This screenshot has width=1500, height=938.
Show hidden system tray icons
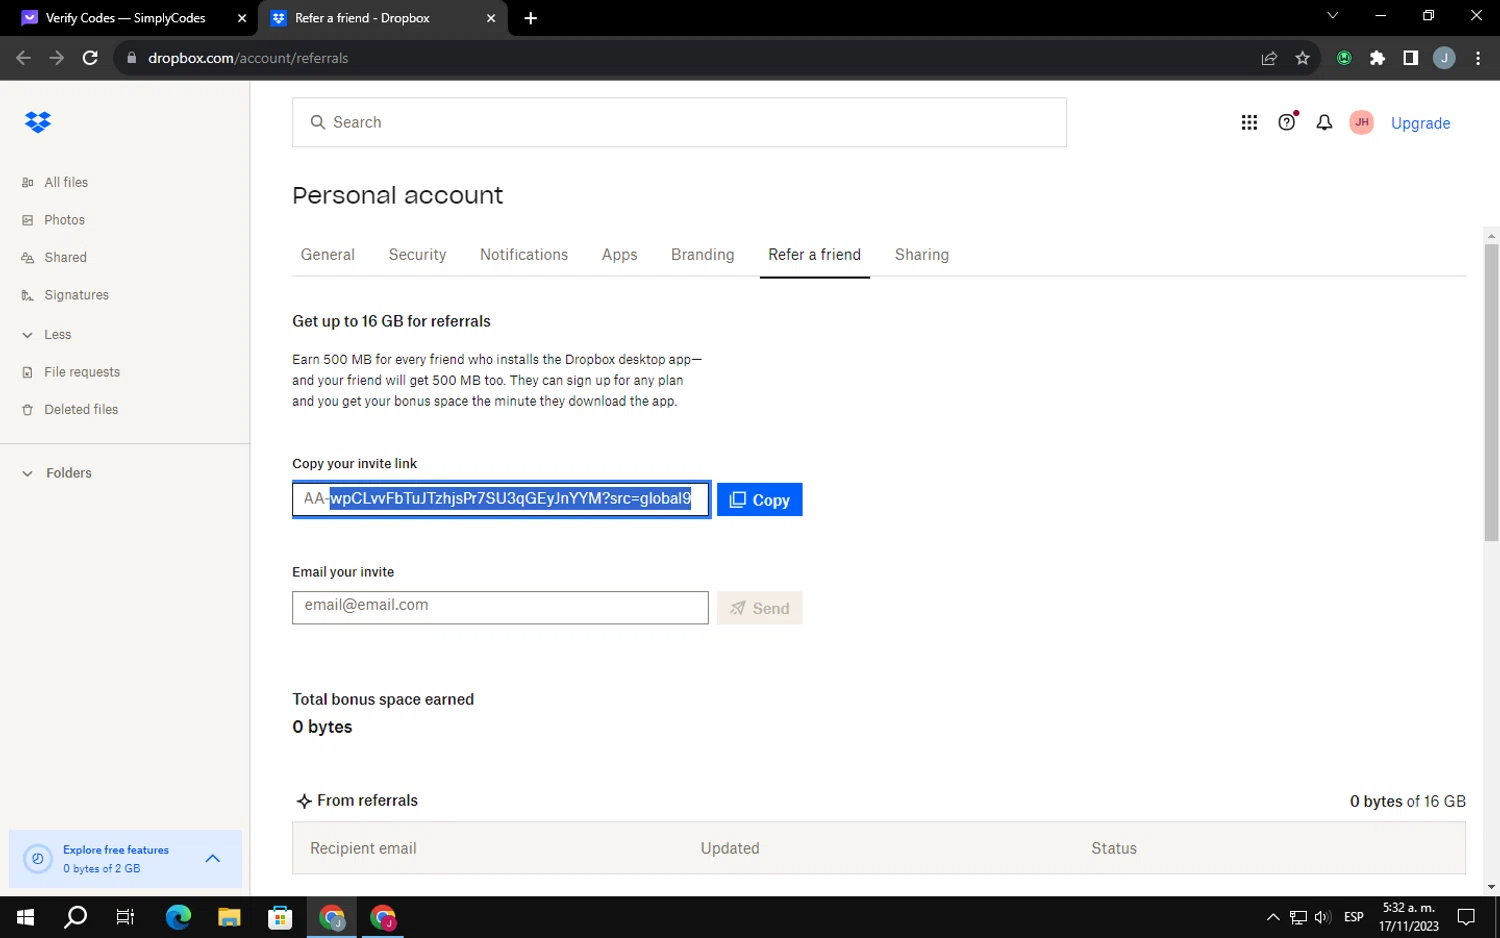(x=1272, y=917)
